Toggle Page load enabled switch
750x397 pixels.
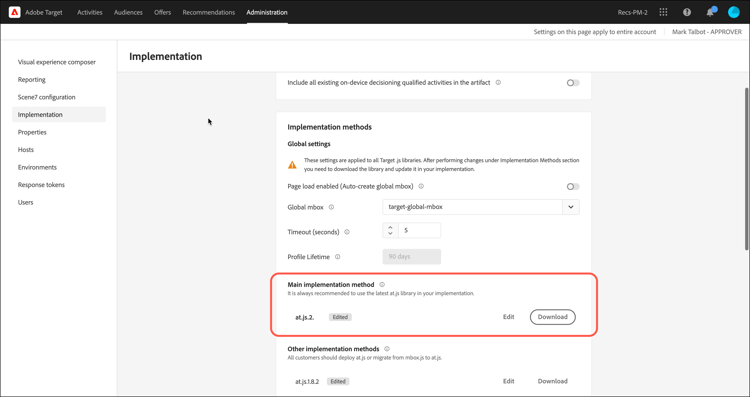tap(573, 187)
